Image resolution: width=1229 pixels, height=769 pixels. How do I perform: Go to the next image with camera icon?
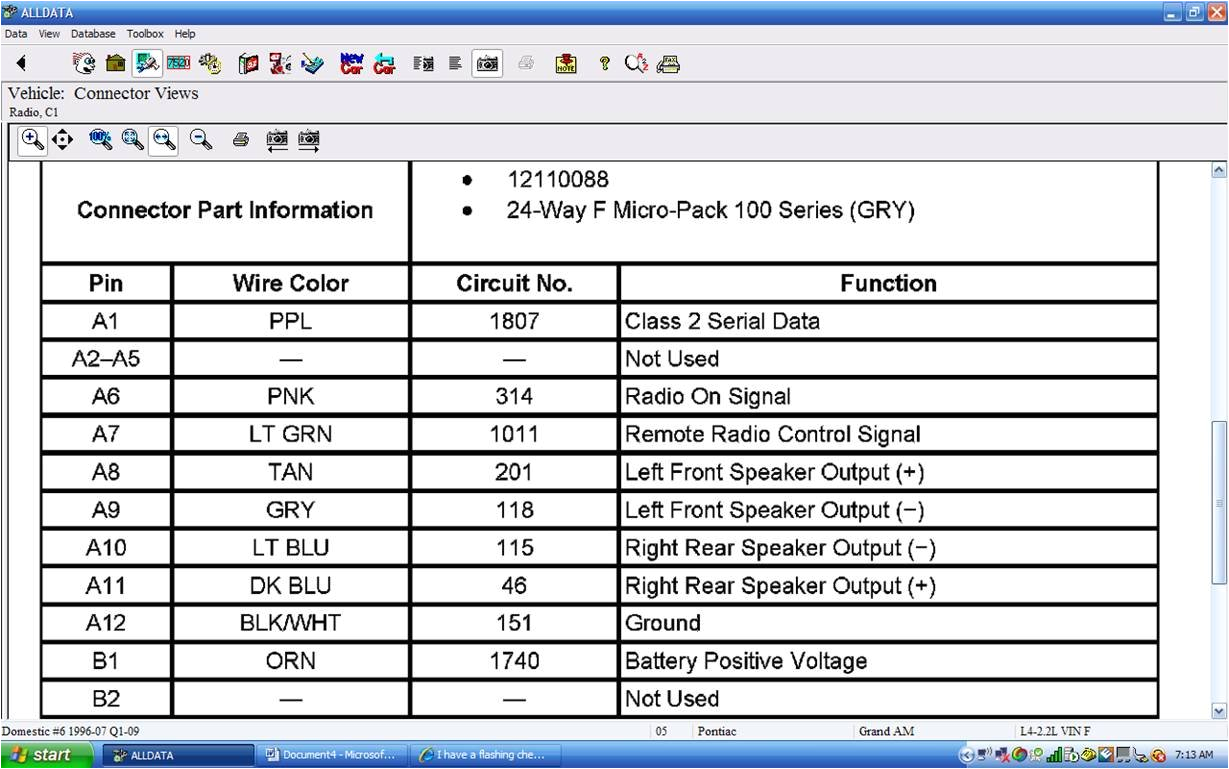pos(308,139)
